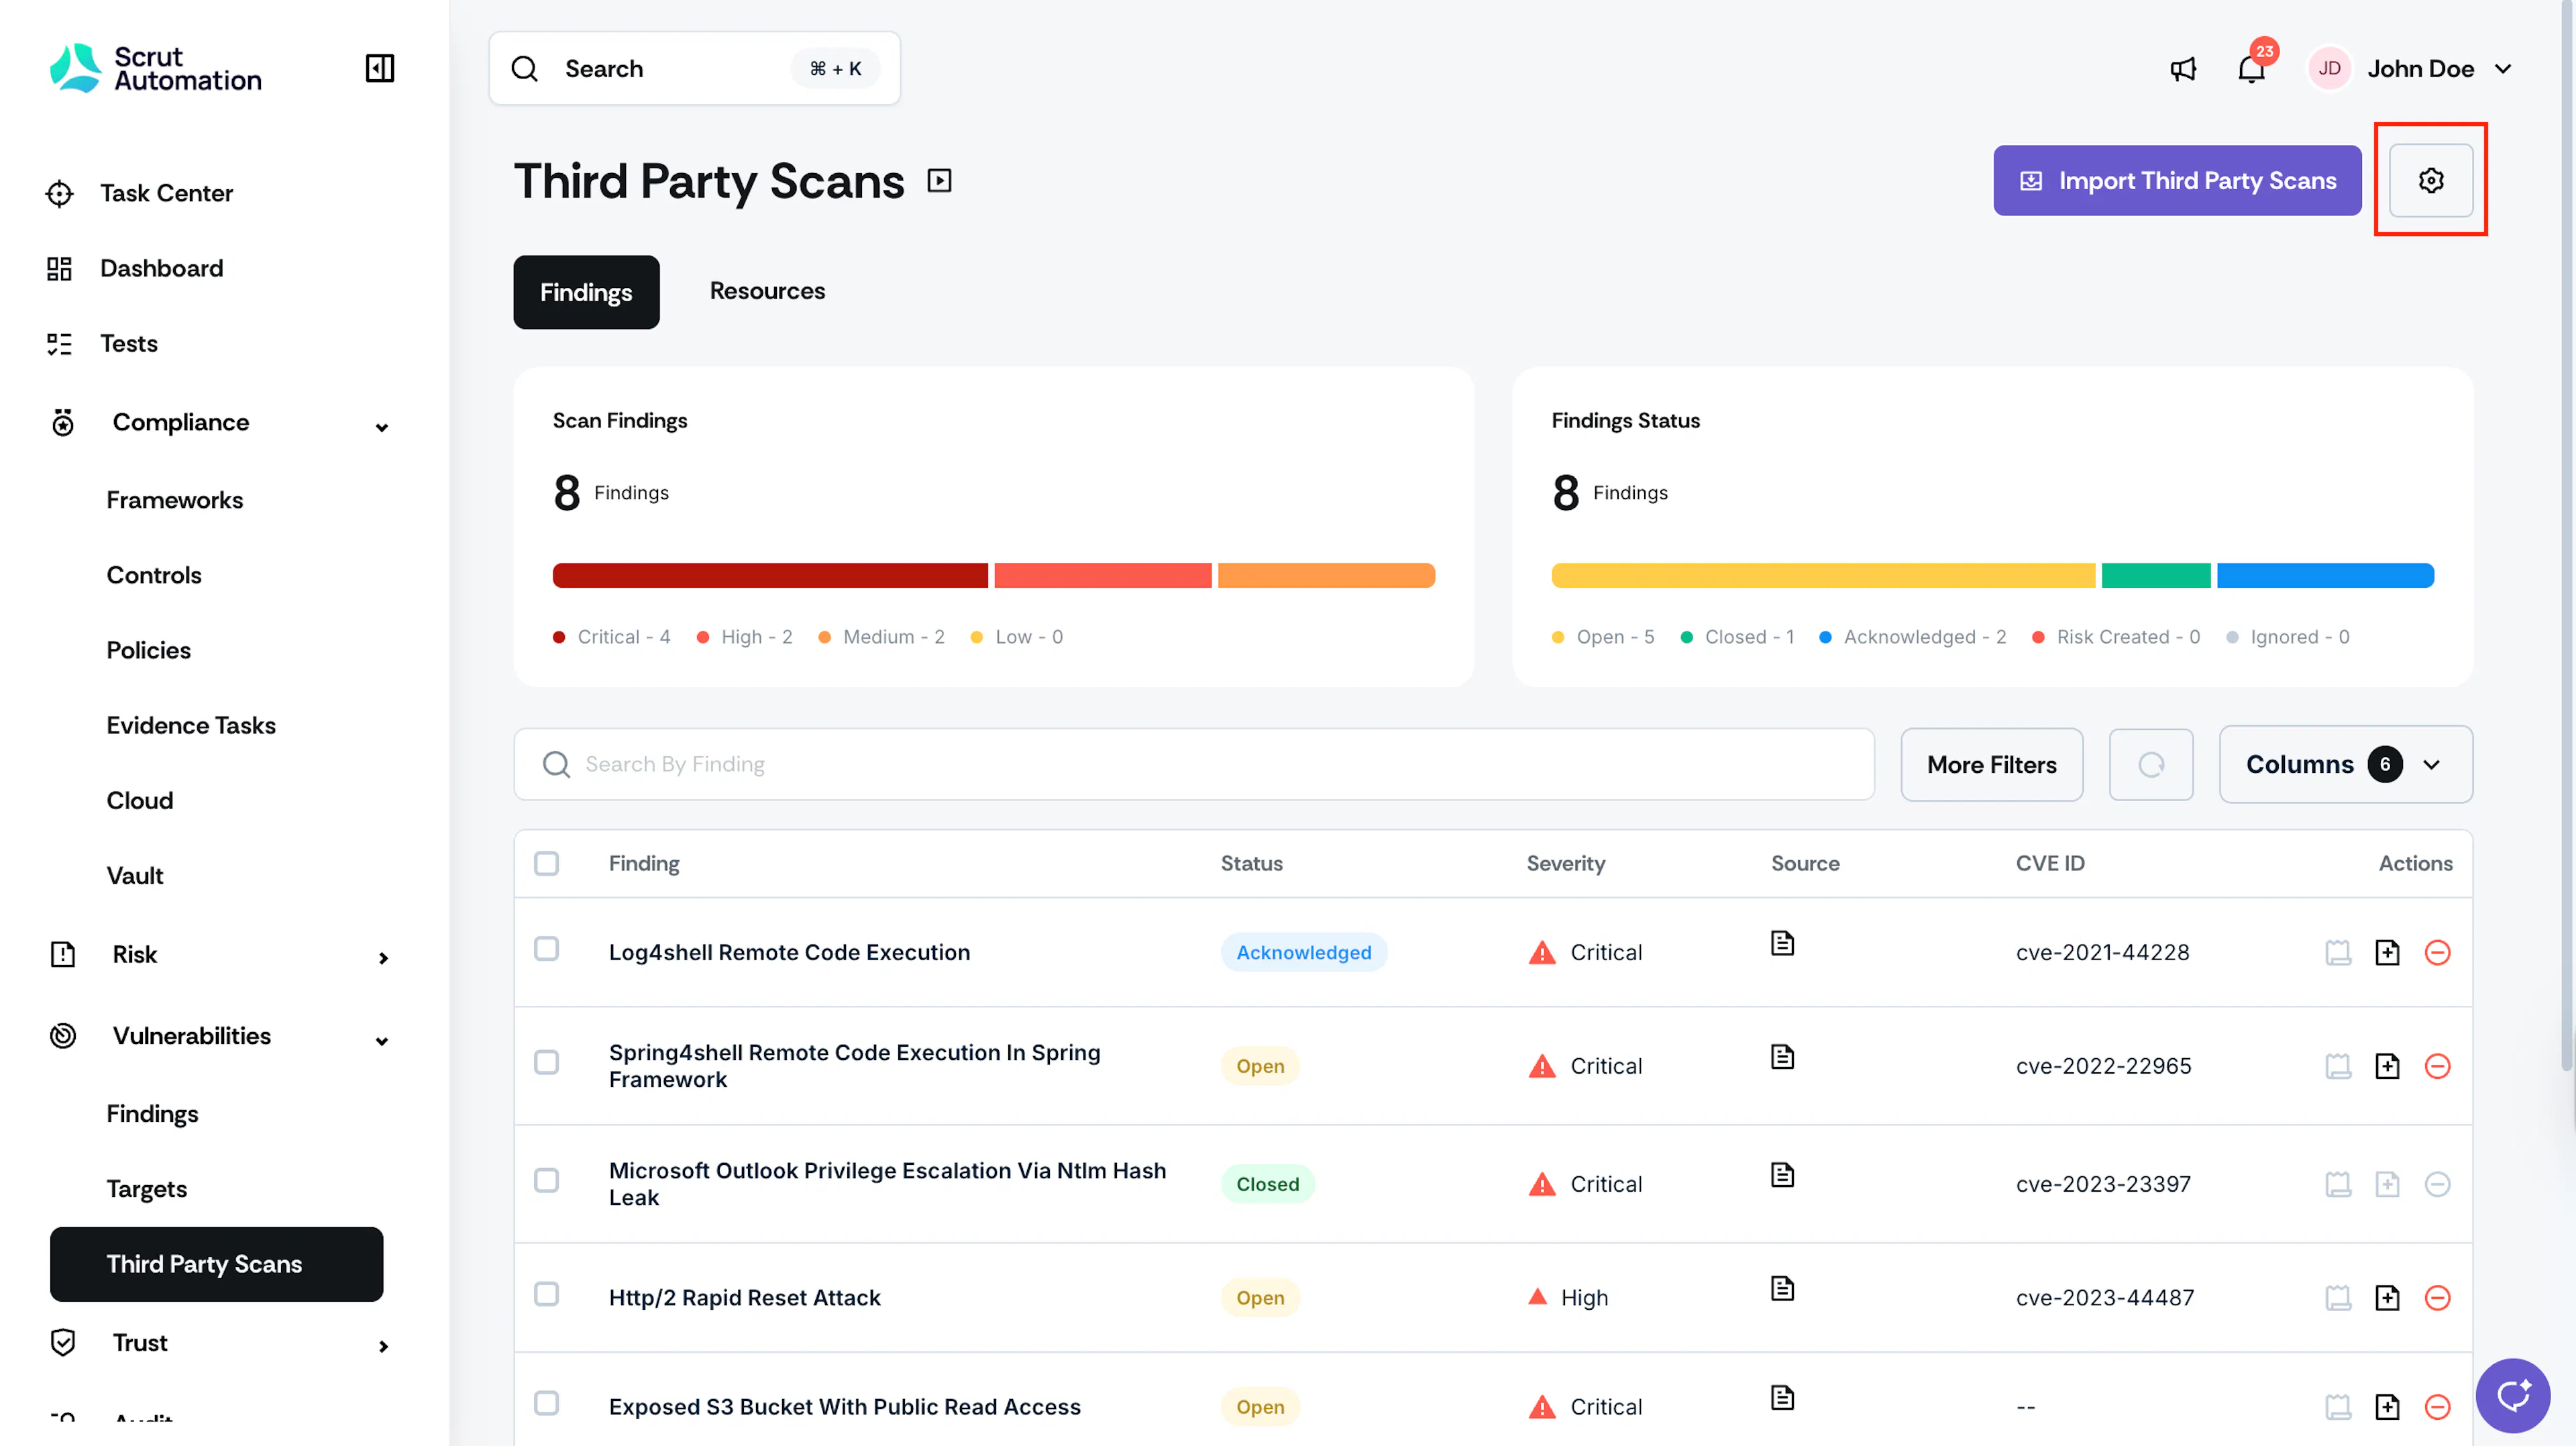This screenshot has height=1446, width=2576.
Task: Tick the select-all checkbox in table header
Action: tap(546, 863)
